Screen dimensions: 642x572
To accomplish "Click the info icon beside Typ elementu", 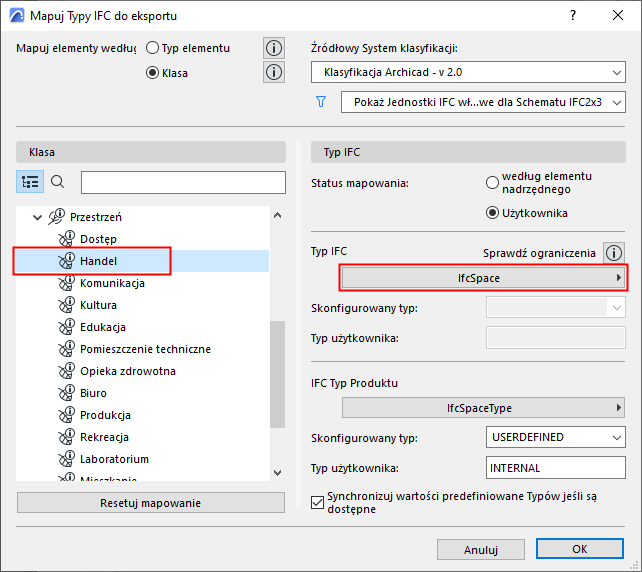I will (274, 48).
